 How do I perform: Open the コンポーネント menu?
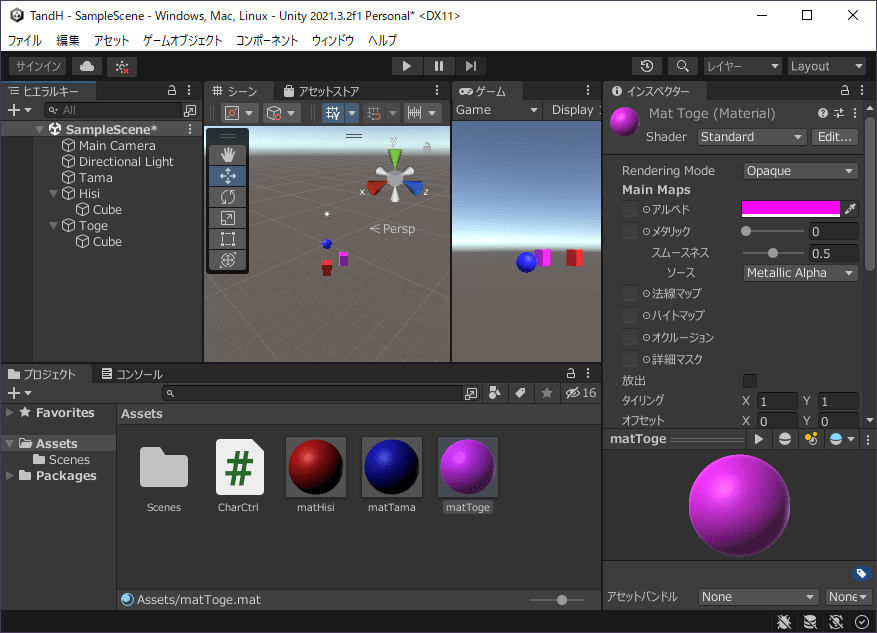click(267, 40)
